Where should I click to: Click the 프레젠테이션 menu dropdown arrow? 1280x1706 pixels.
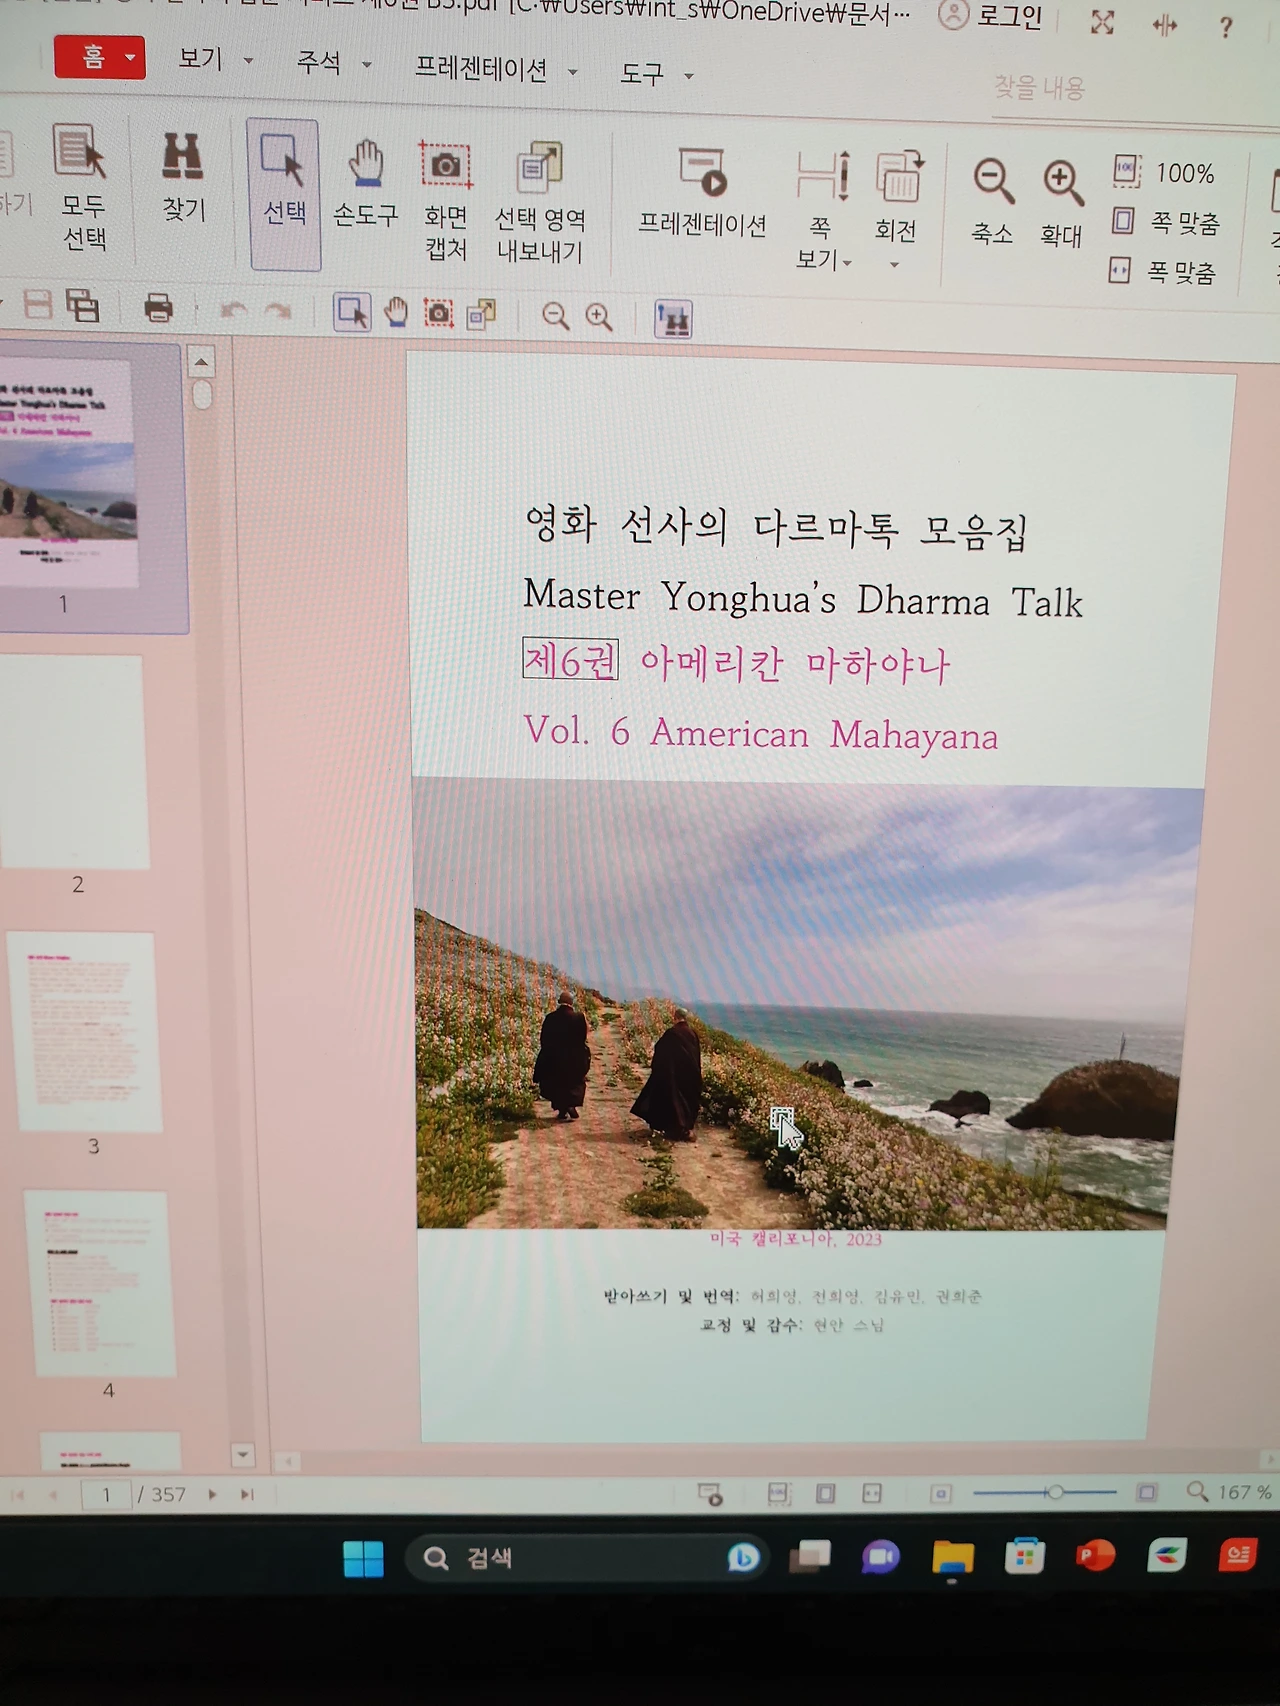click(x=573, y=72)
